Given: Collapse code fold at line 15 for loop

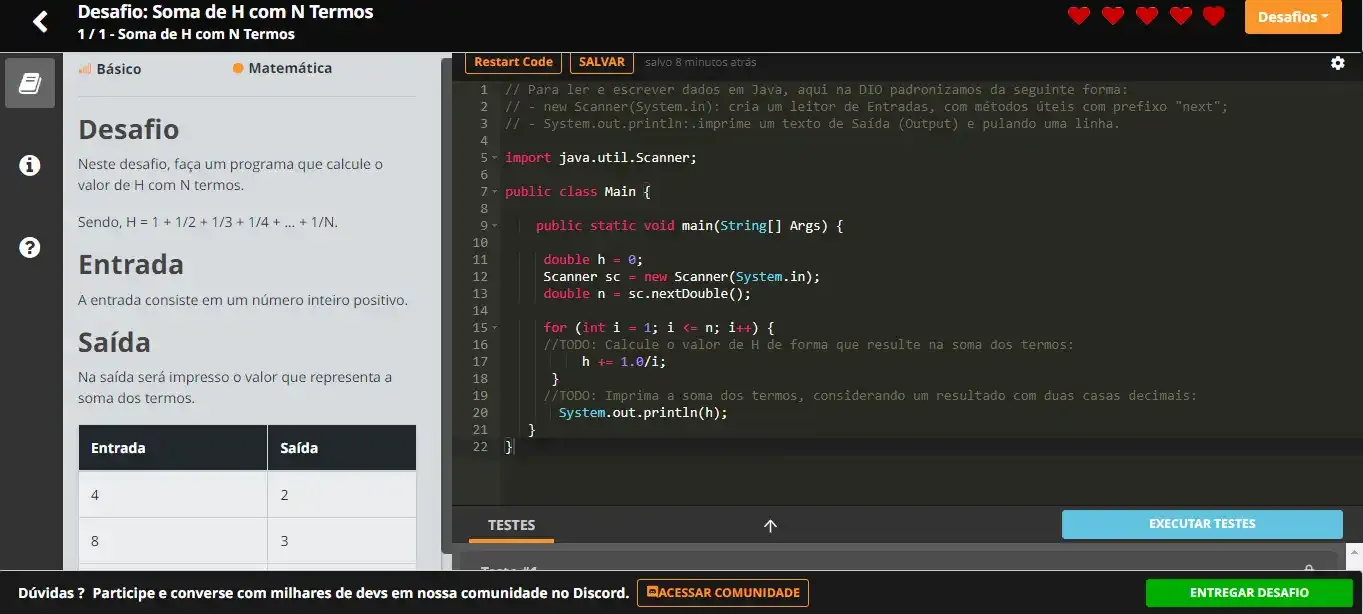Looking at the screenshot, I should pos(494,328).
